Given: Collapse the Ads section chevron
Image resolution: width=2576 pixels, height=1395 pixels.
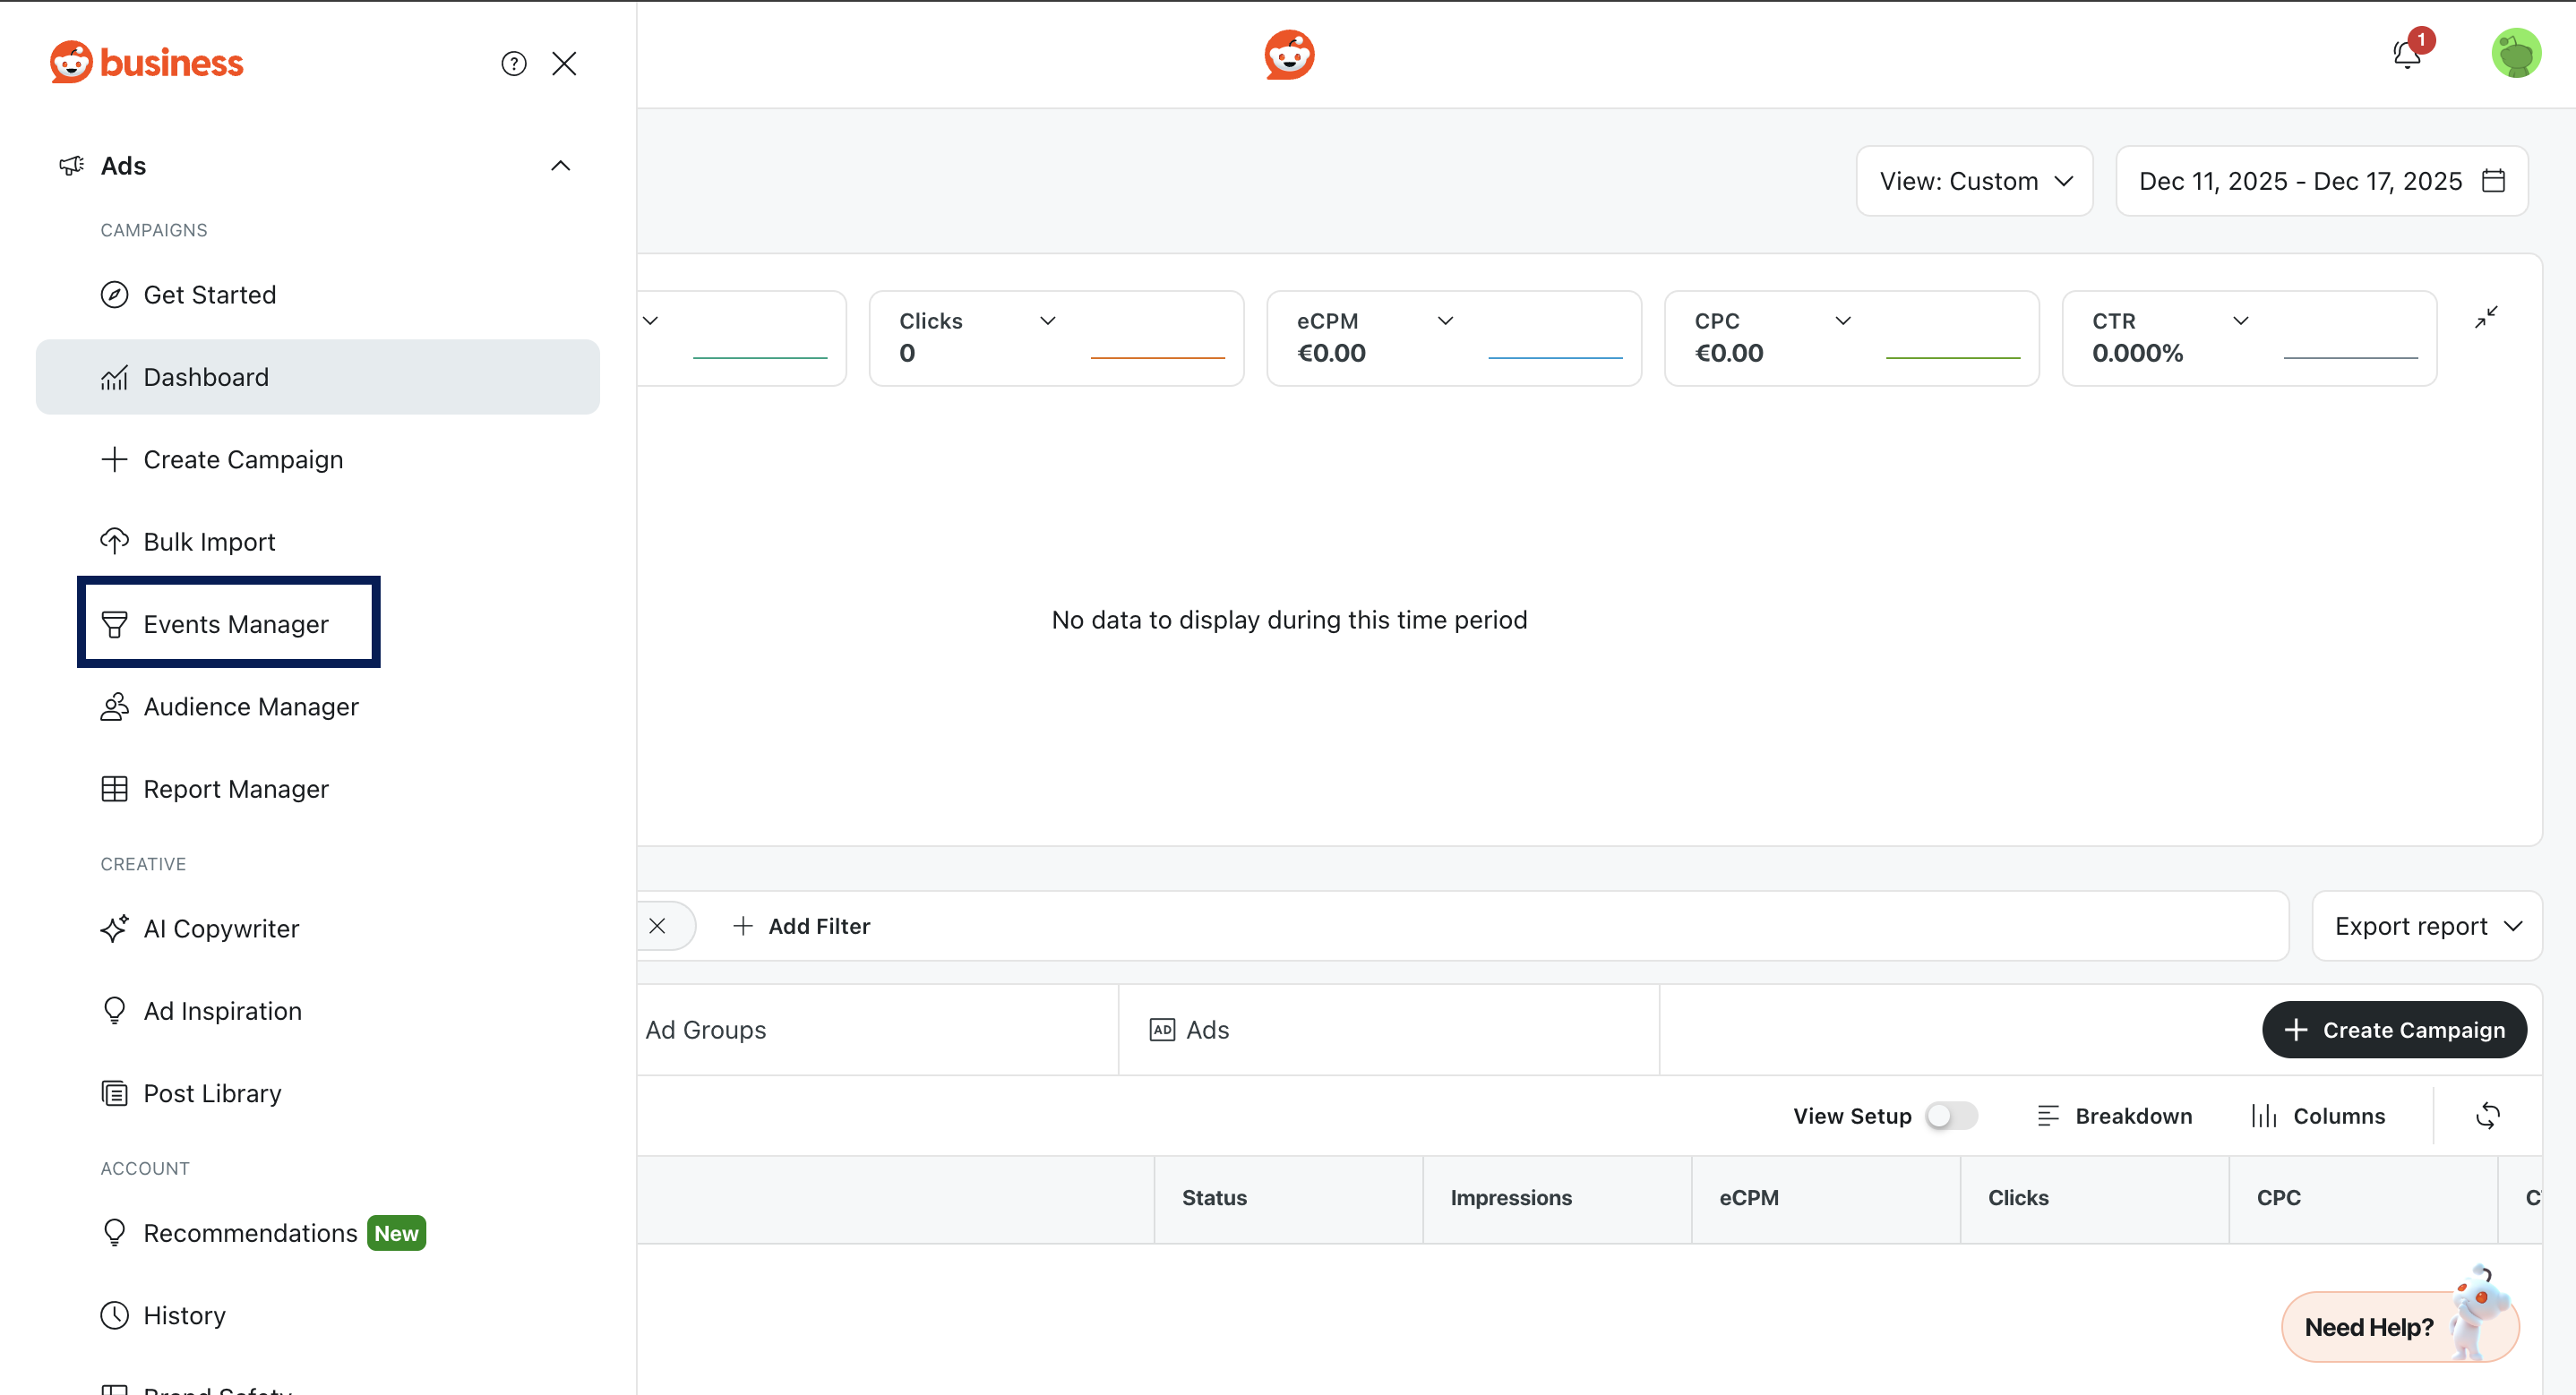Looking at the screenshot, I should (x=560, y=166).
